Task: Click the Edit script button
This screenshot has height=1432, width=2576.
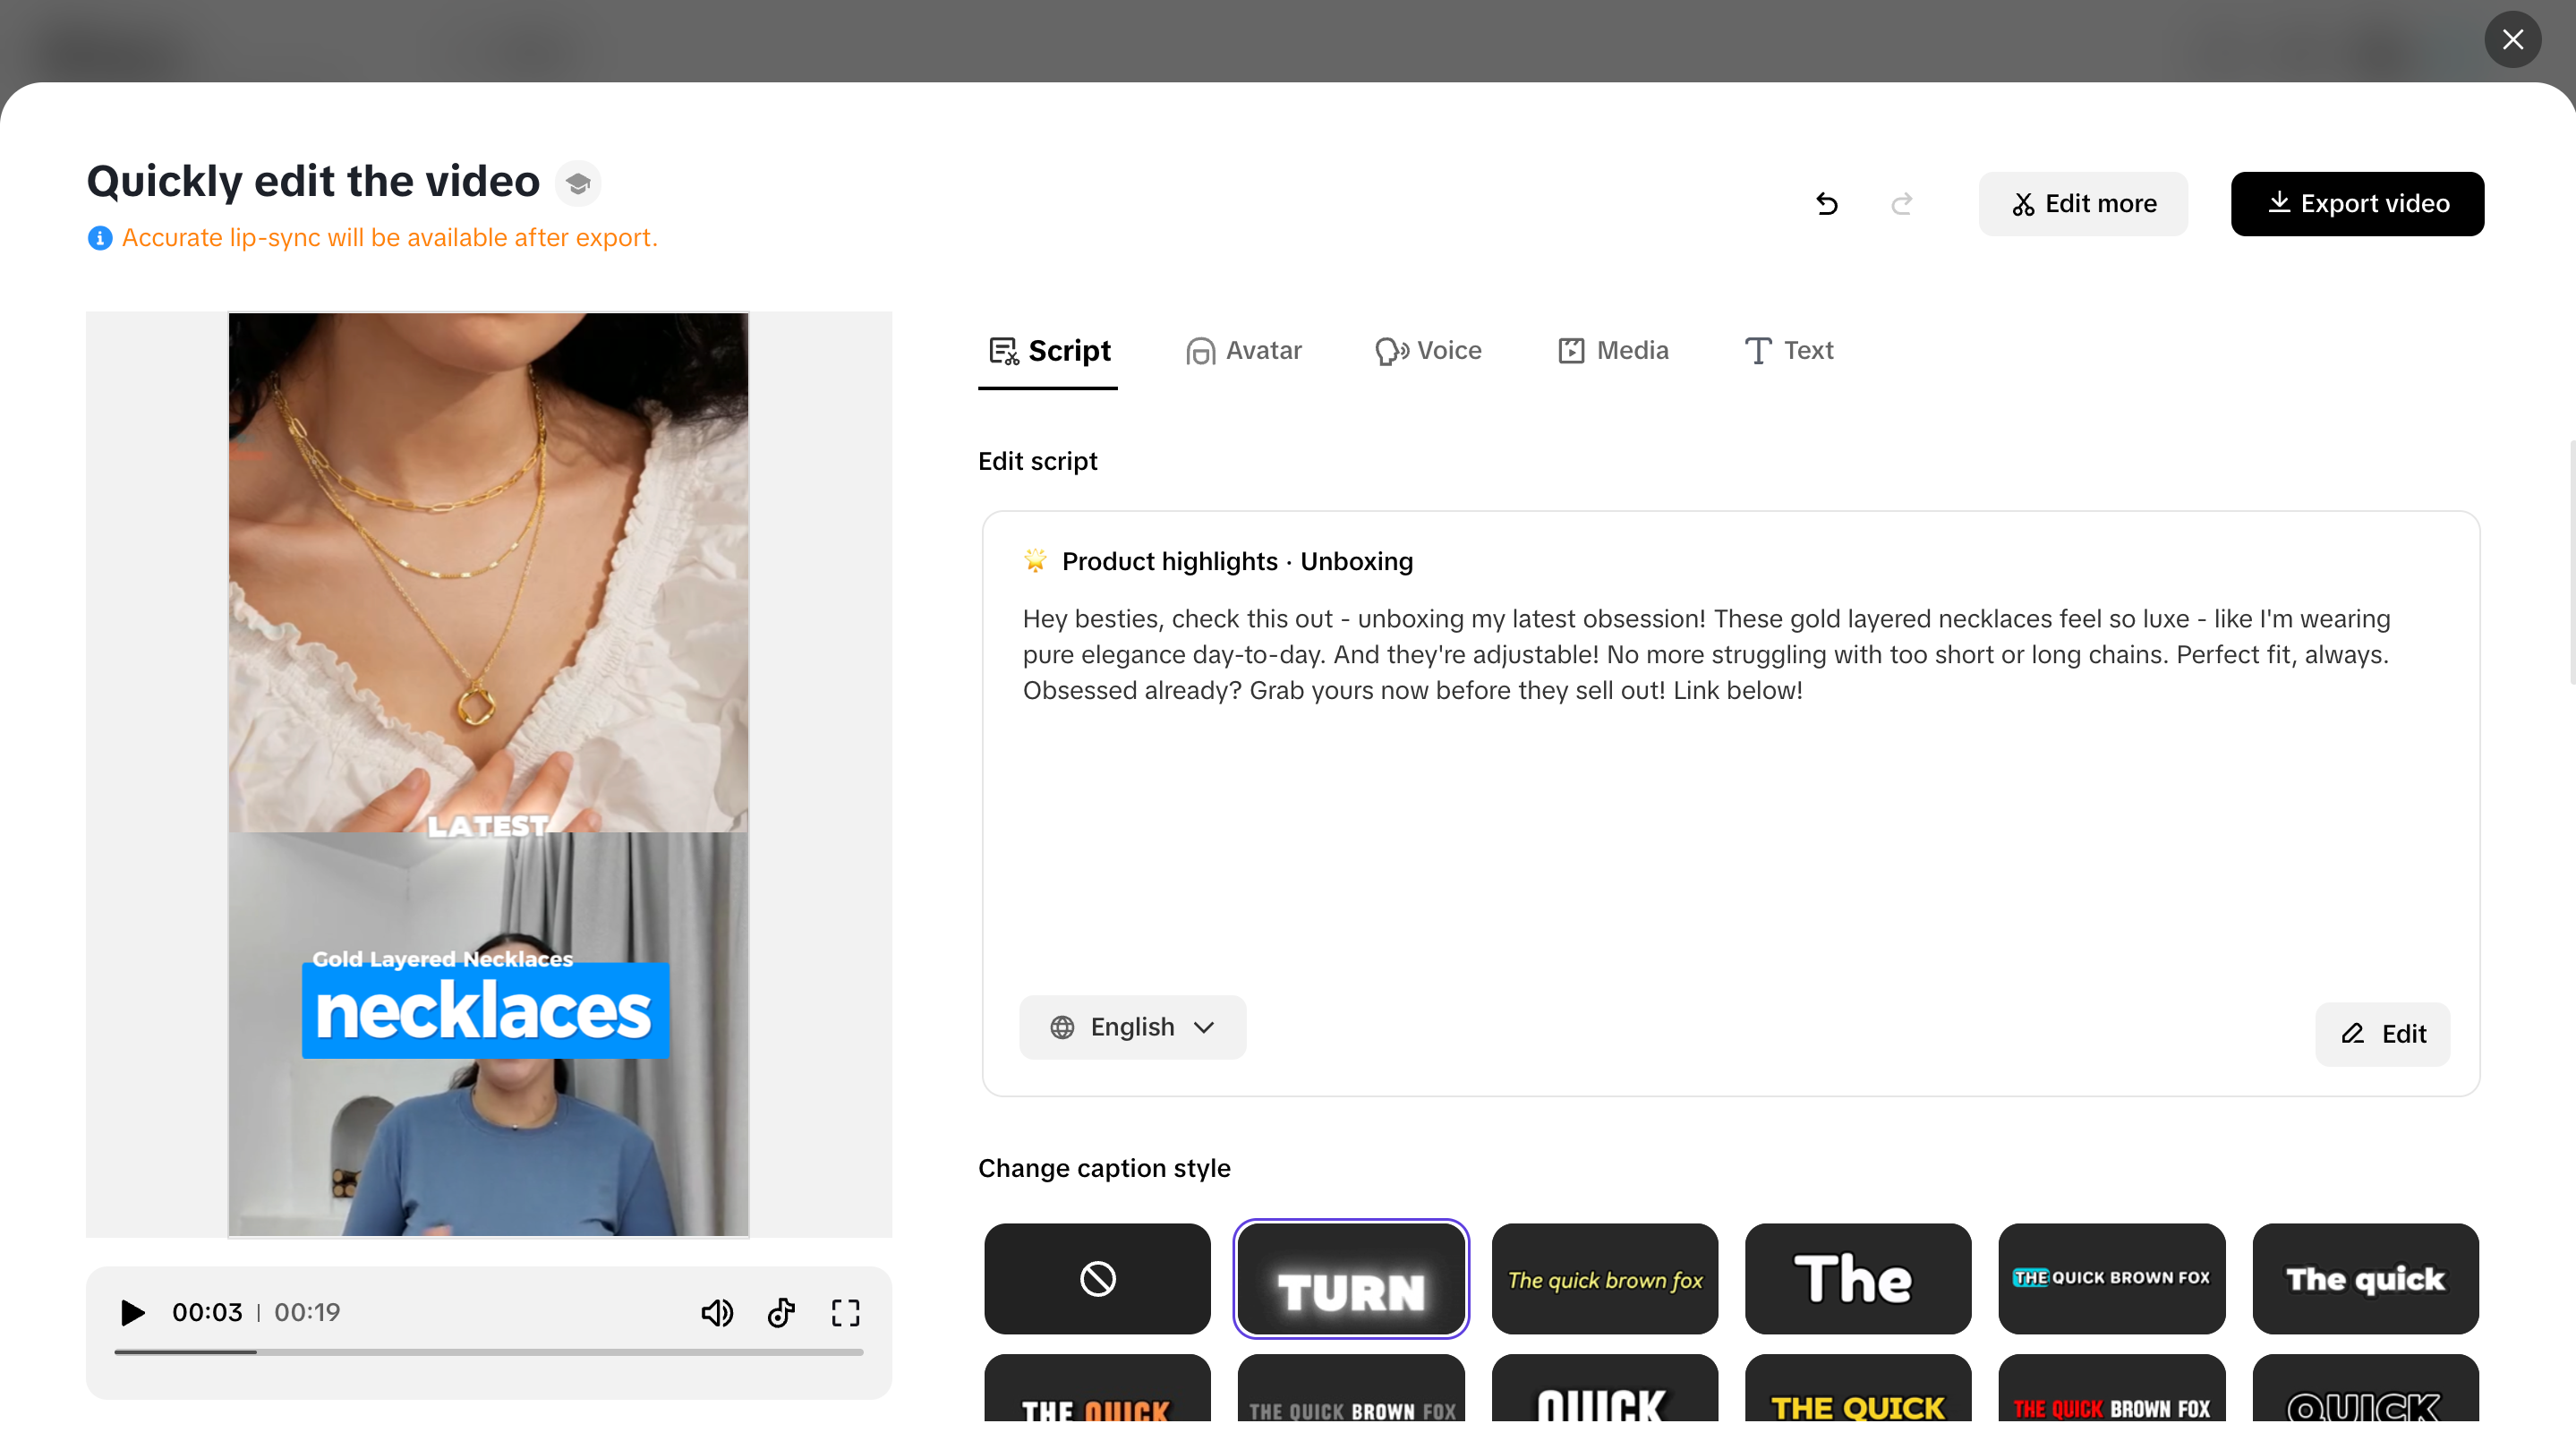Action: [2383, 1034]
